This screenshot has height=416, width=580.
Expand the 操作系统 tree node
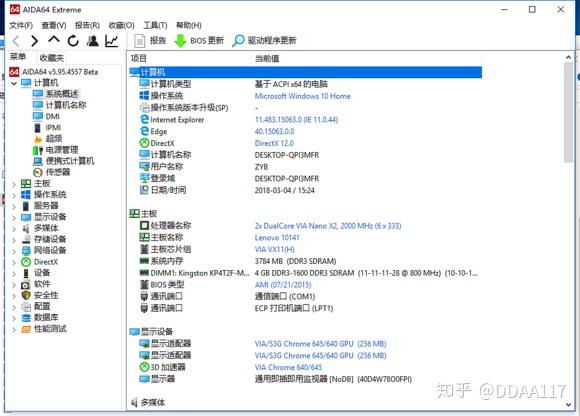(x=14, y=195)
